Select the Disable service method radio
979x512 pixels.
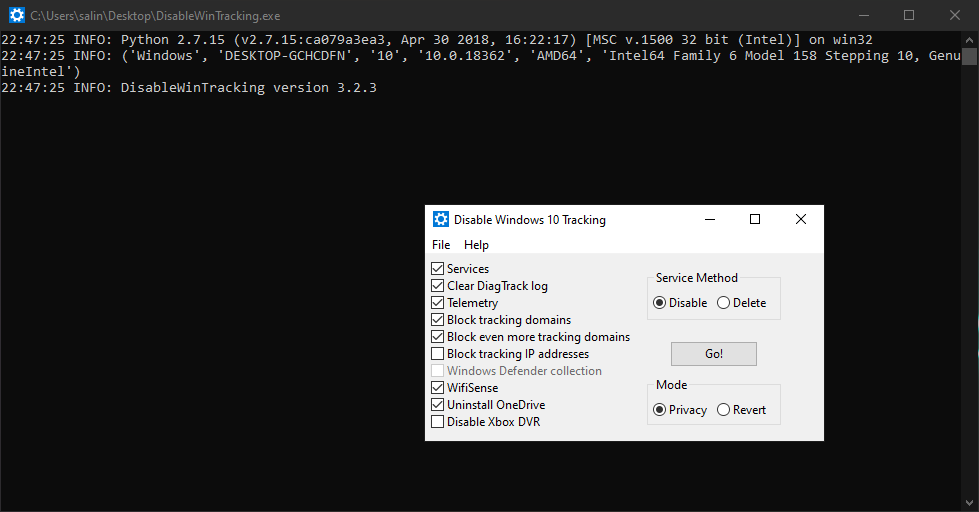pyautogui.click(x=659, y=303)
